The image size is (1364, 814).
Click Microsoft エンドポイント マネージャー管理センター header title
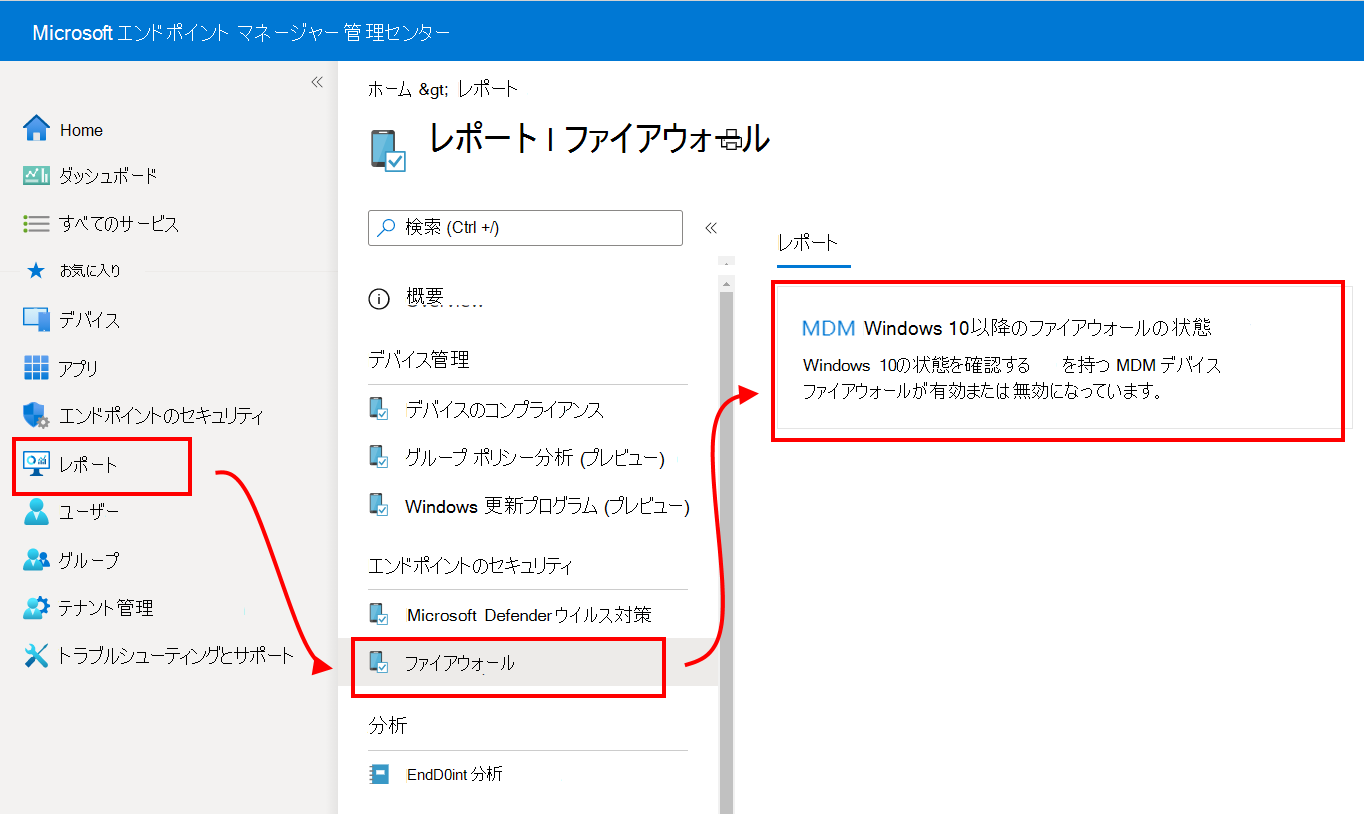click(241, 32)
